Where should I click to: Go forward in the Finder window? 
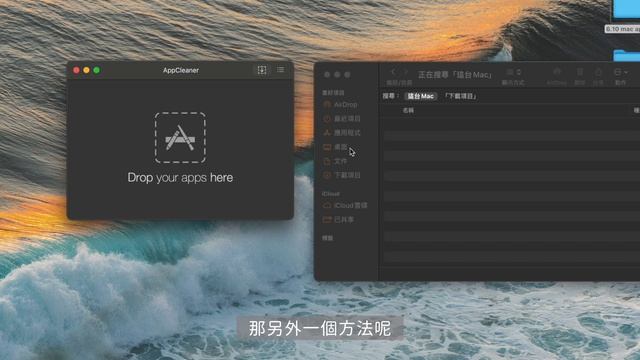(x=406, y=72)
